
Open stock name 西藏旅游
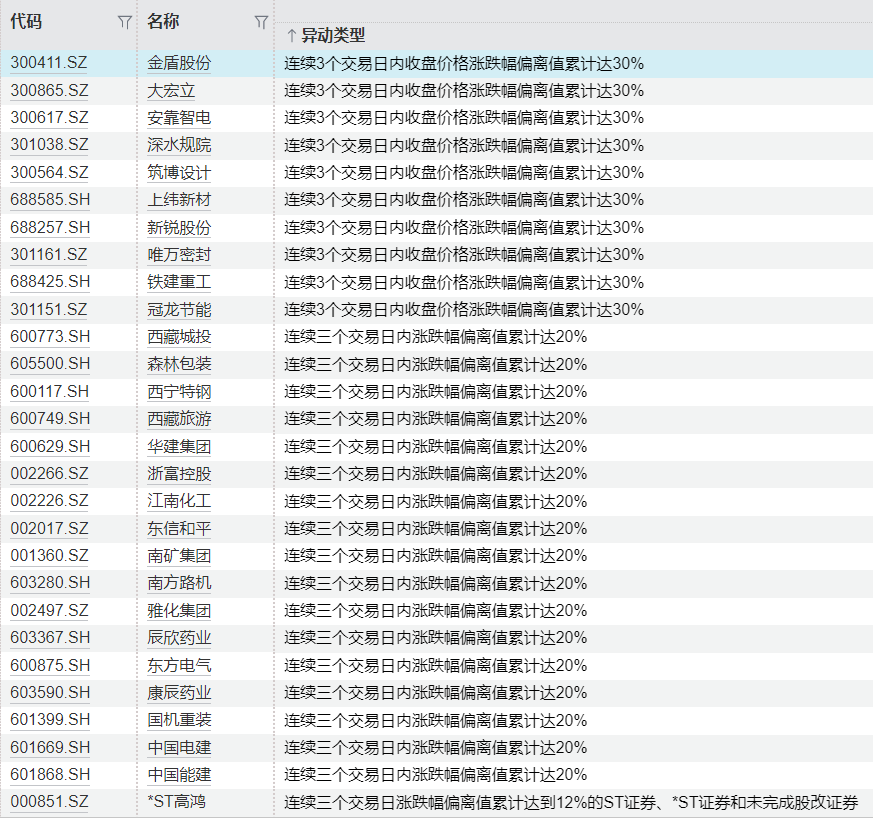click(179, 419)
